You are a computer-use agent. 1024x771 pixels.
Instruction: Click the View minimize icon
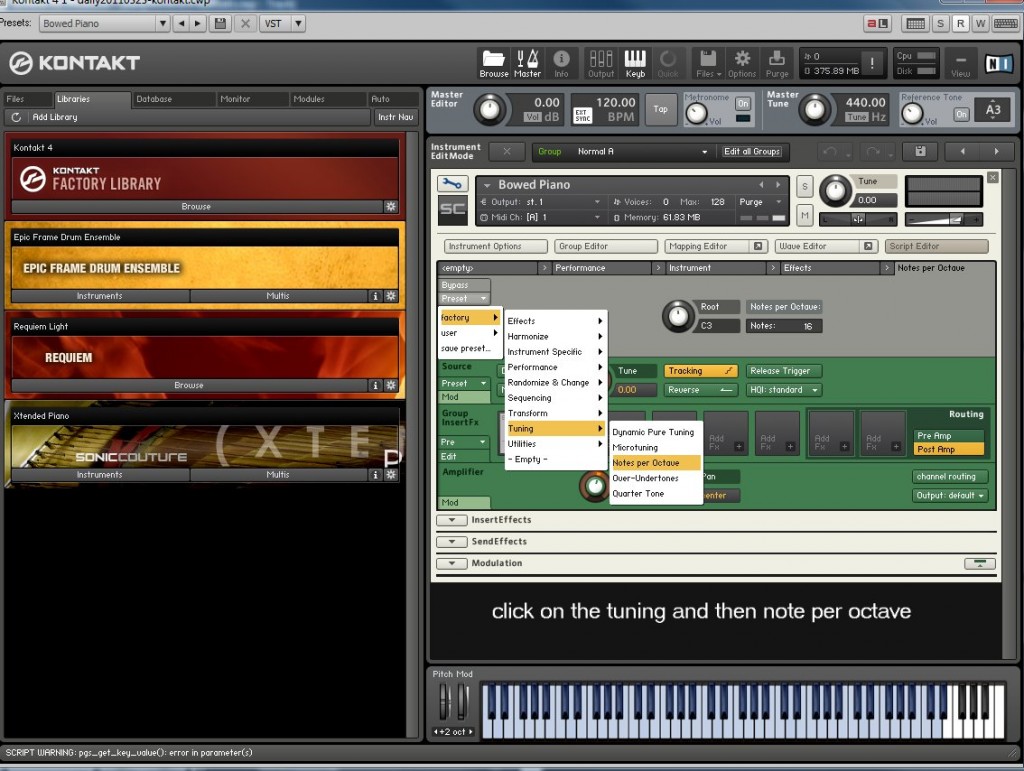click(x=960, y=63)
